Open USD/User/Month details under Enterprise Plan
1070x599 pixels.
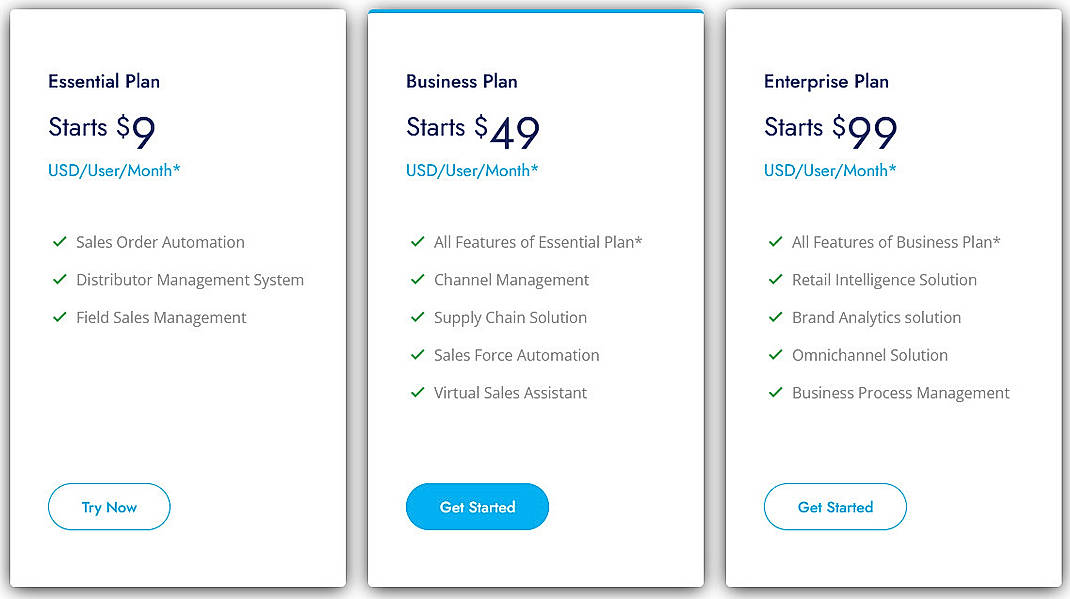coord(830,170)
